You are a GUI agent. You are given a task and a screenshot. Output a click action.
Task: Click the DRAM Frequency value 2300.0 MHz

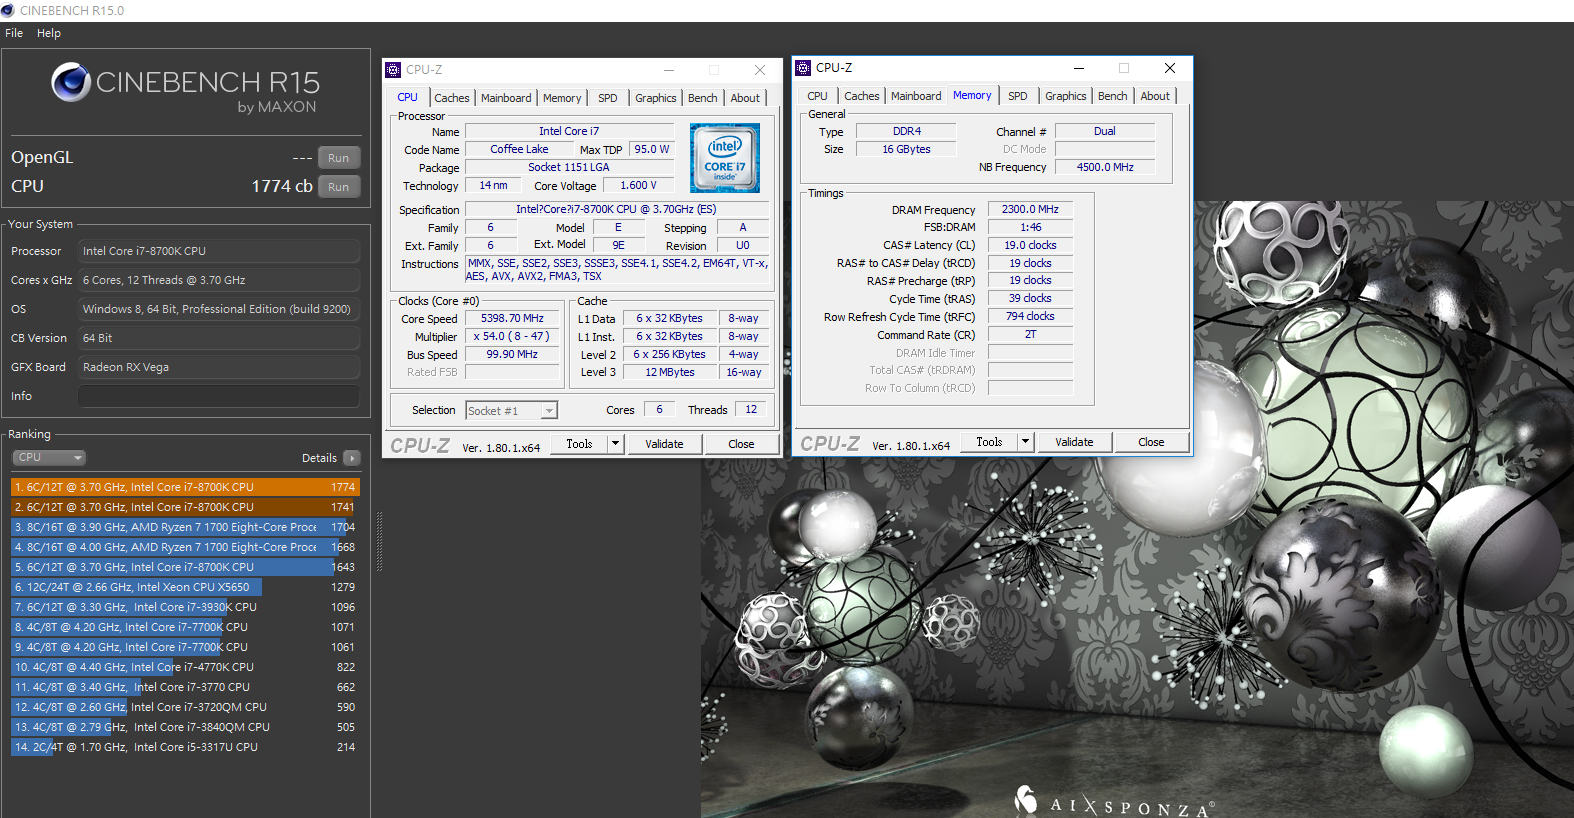click(x=1030, y=210)
